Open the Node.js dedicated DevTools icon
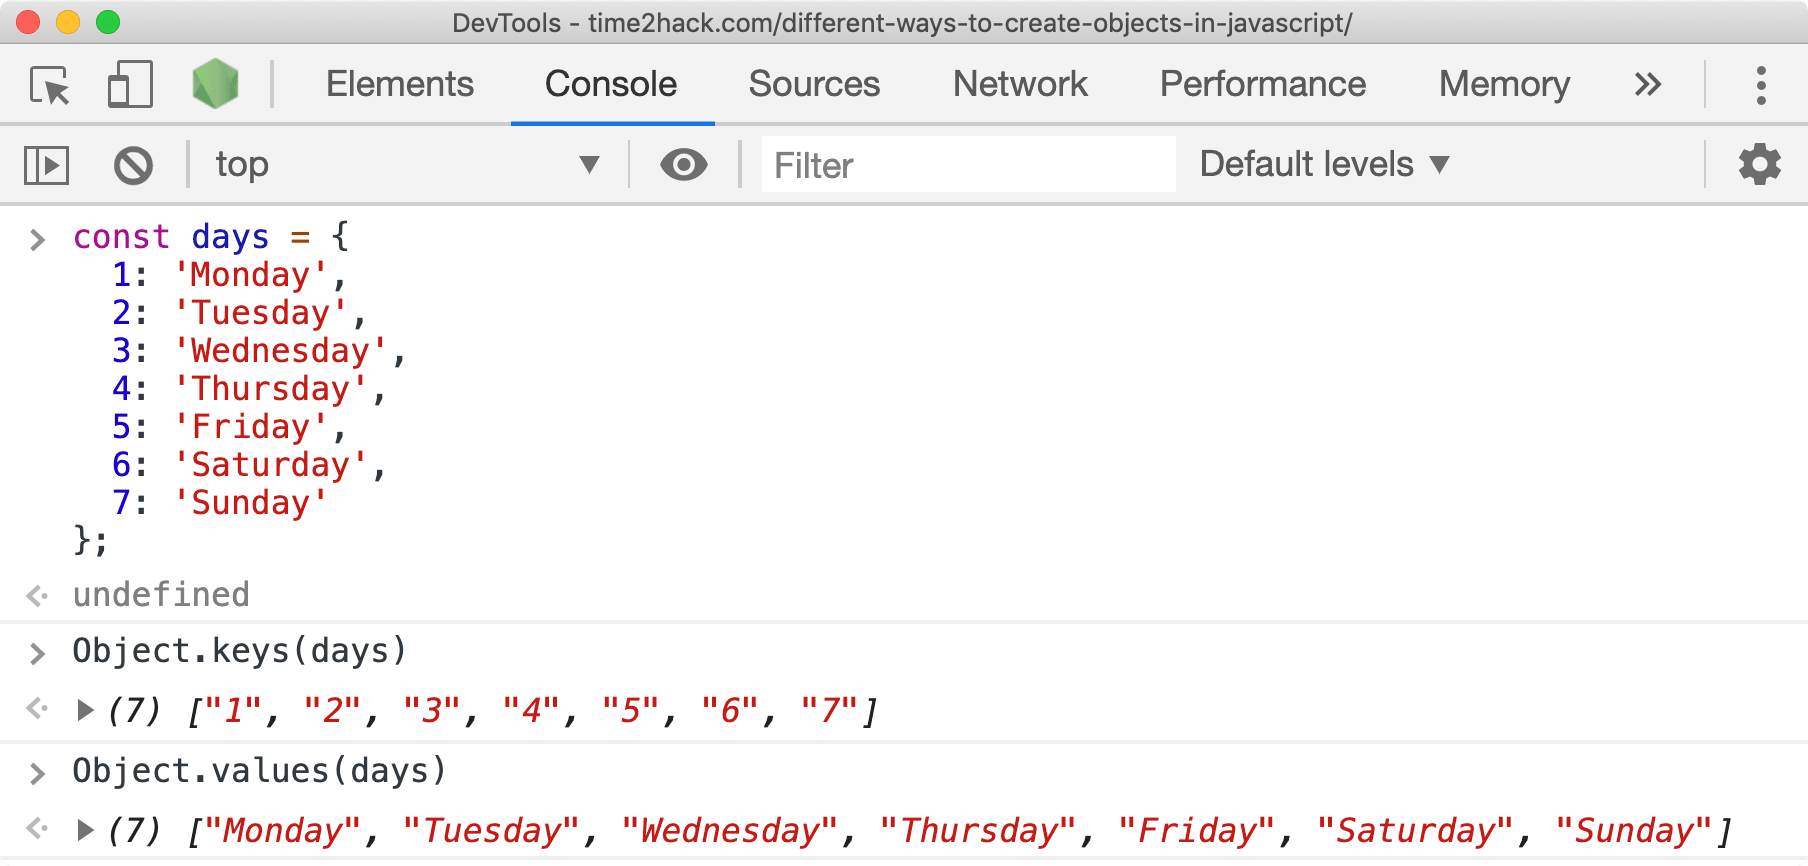The width and height of the screenshot is (1808, 866). (215, 84)
